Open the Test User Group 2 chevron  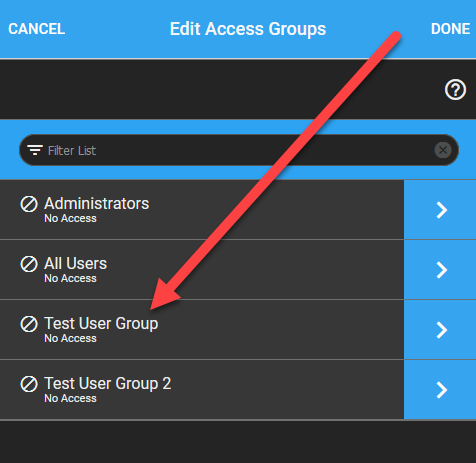click(440, 390)
